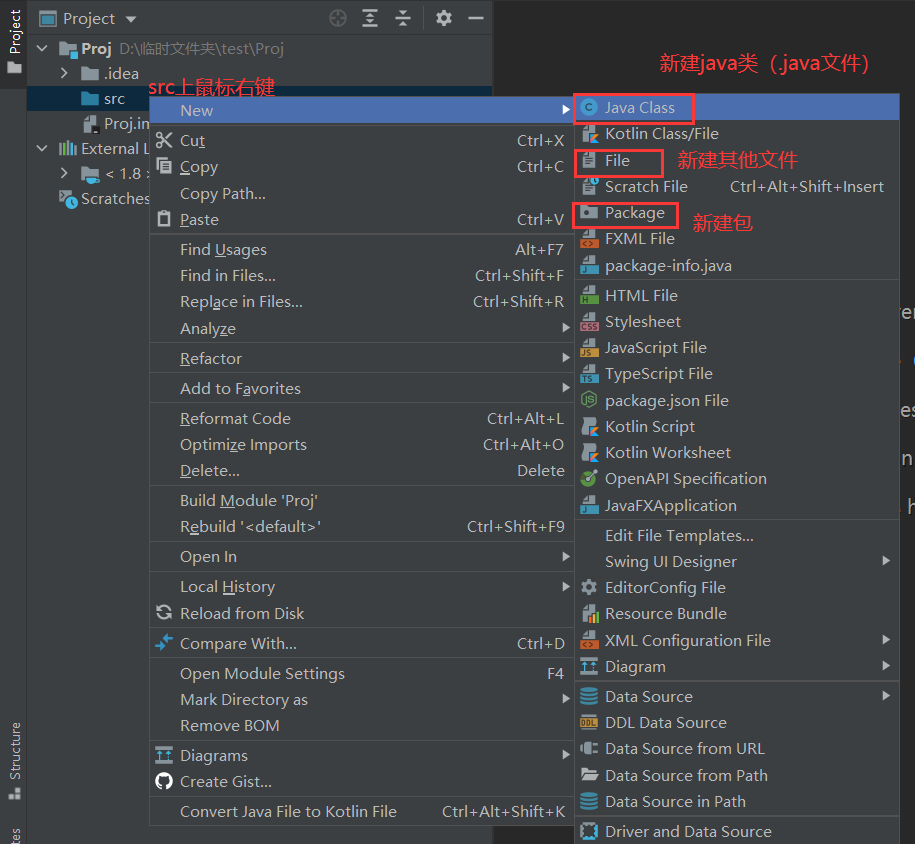The image size is (915, 844).
Task: Click the Compare With arrows icon
Action: tap(164, 642)
